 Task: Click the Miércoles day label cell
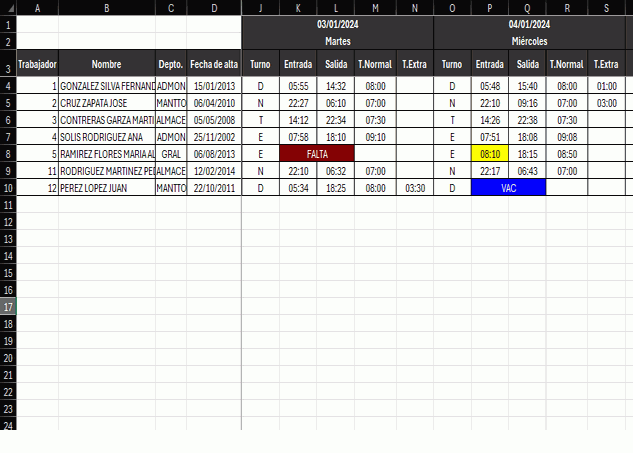[x=529, y=41]
